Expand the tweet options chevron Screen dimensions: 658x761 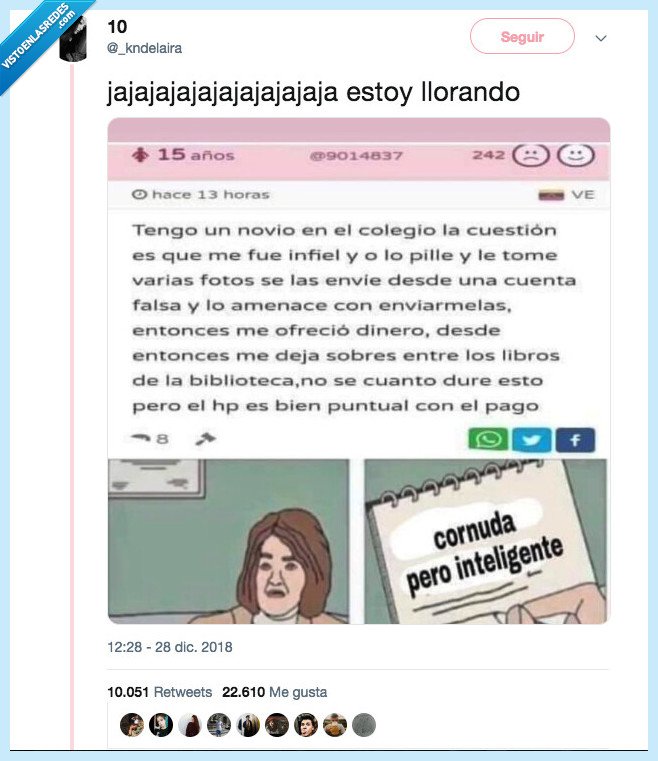tap(601, 38)
